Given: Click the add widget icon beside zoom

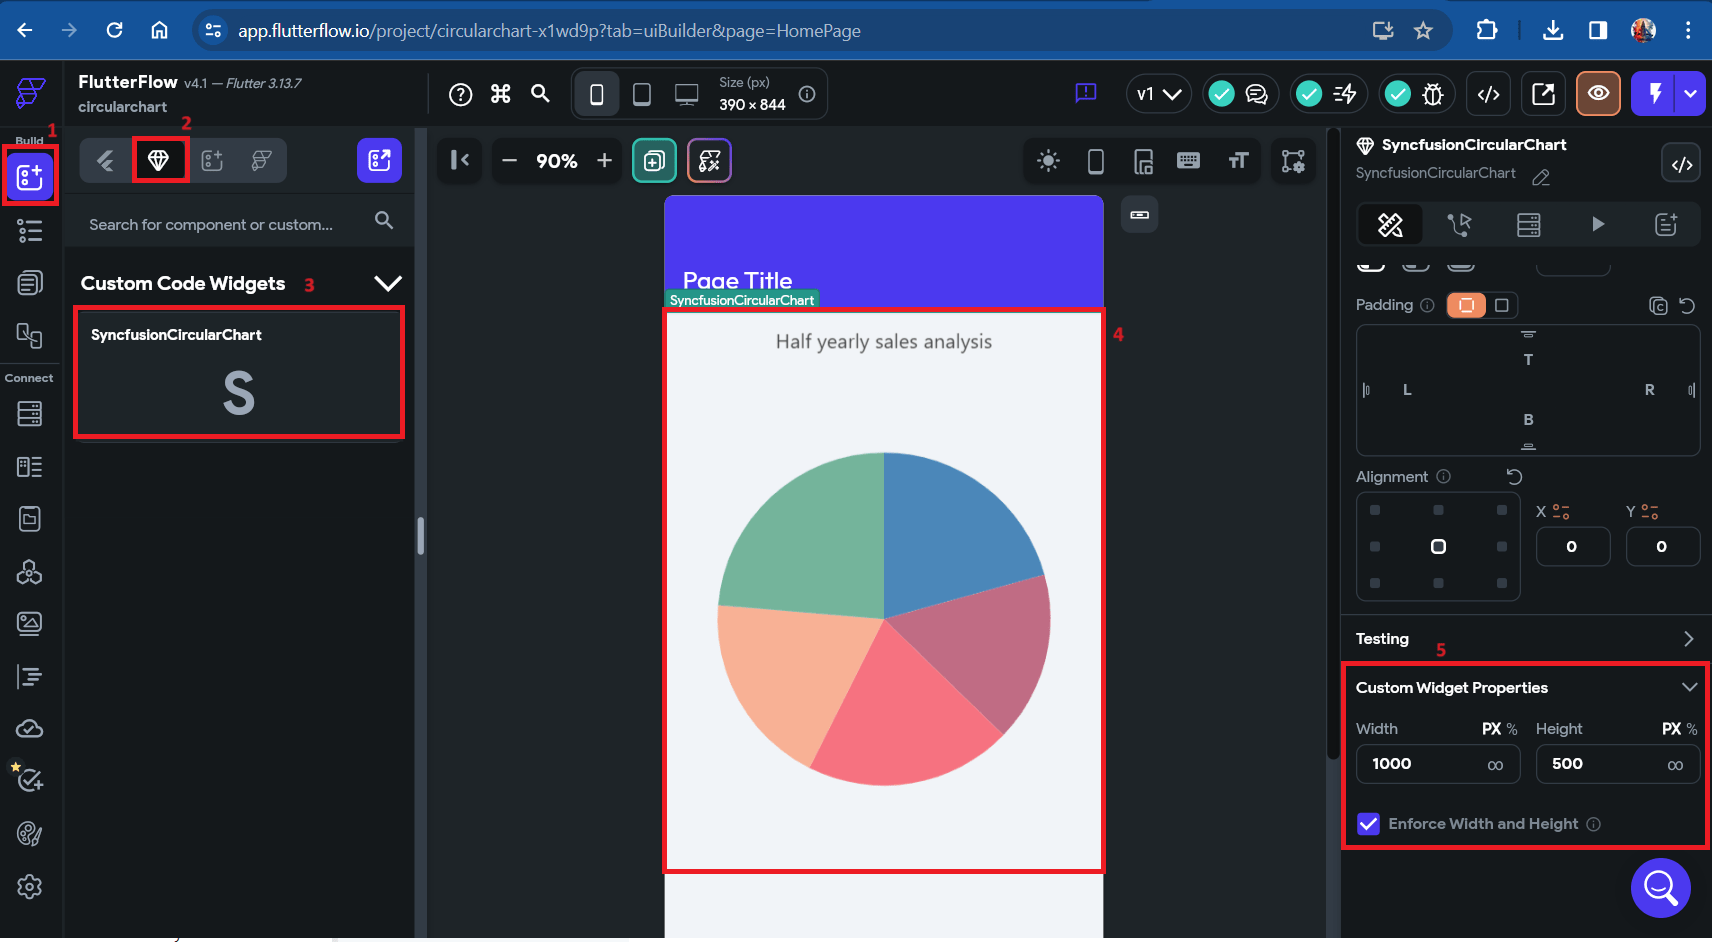Looking at the screenshot, I should tap(654, 161).
